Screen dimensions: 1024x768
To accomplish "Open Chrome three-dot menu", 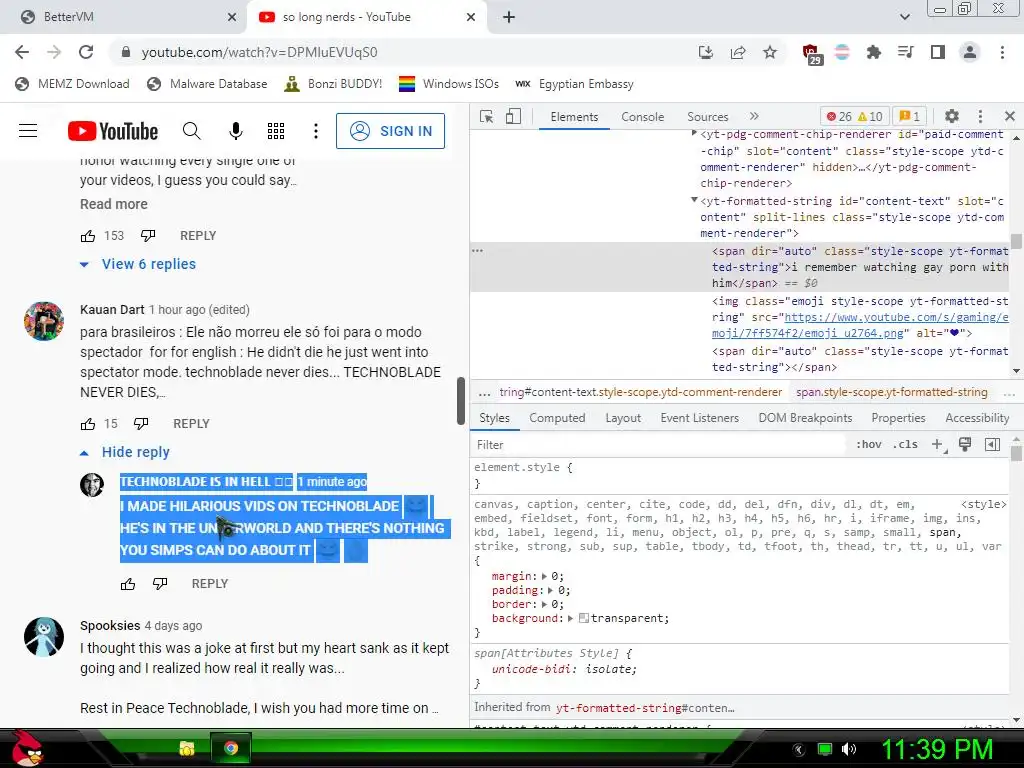I will coord(1002,52).
